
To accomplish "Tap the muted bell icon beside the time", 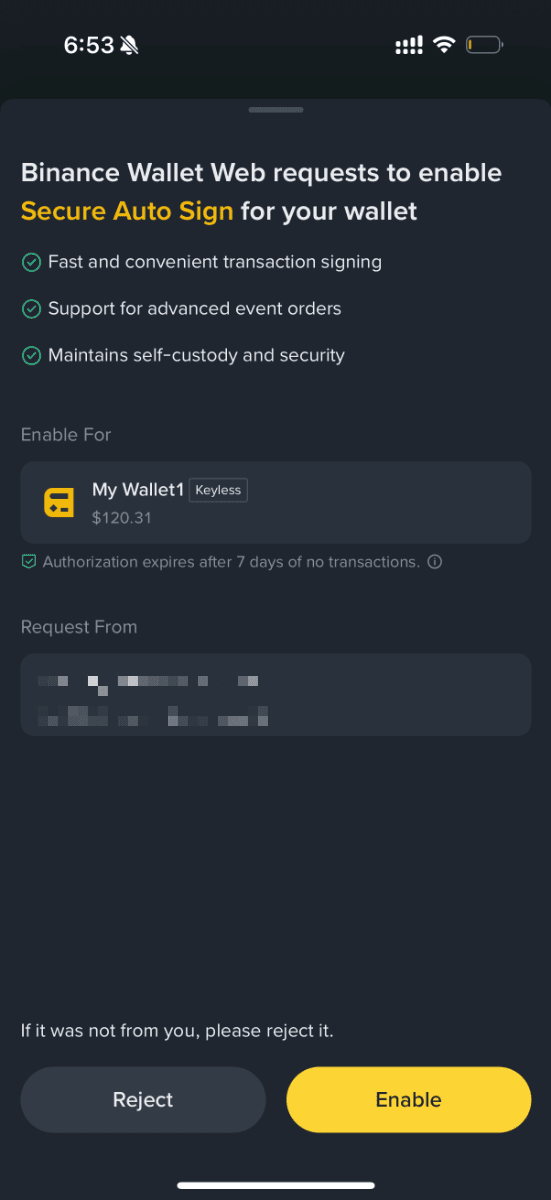I will (x=130, y=45).
